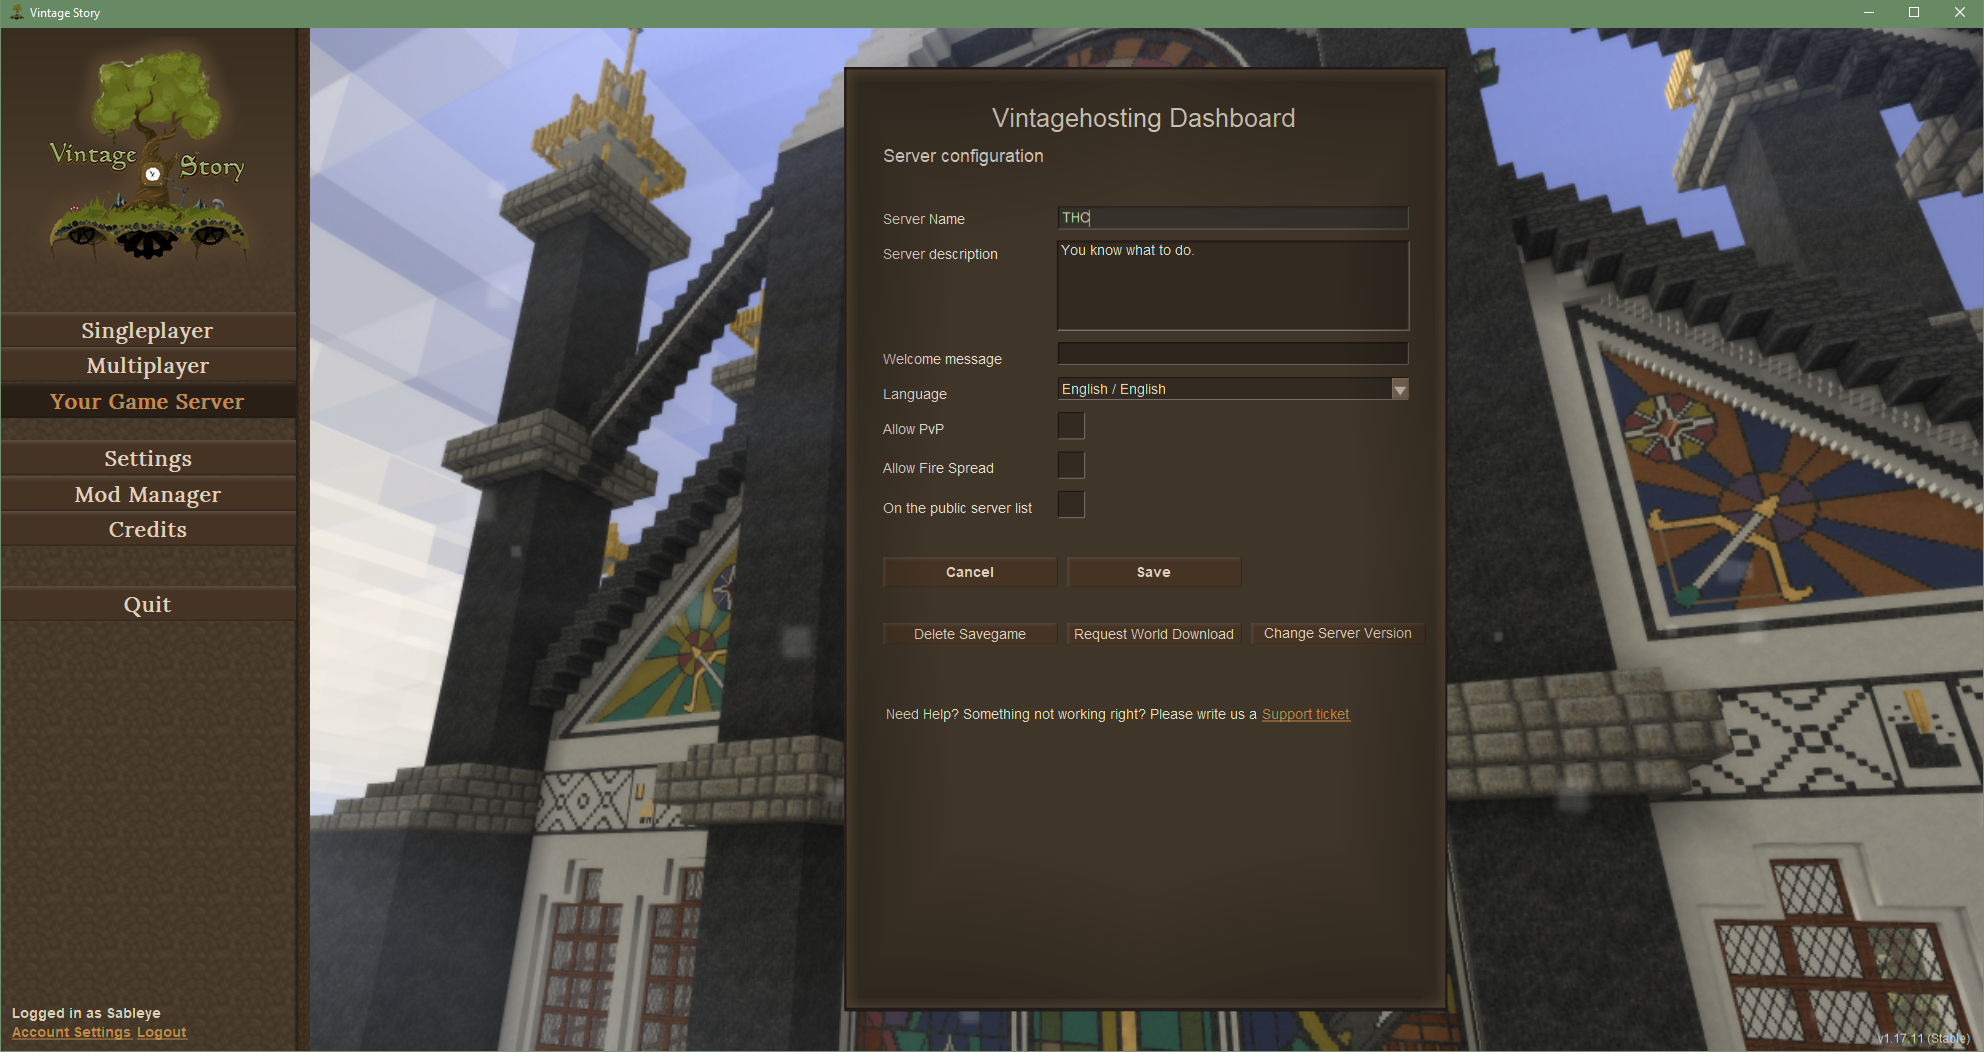Check On the public server list
Screen dimensions: 1984x1052
pyautogui.click(x=1071, y=505)
